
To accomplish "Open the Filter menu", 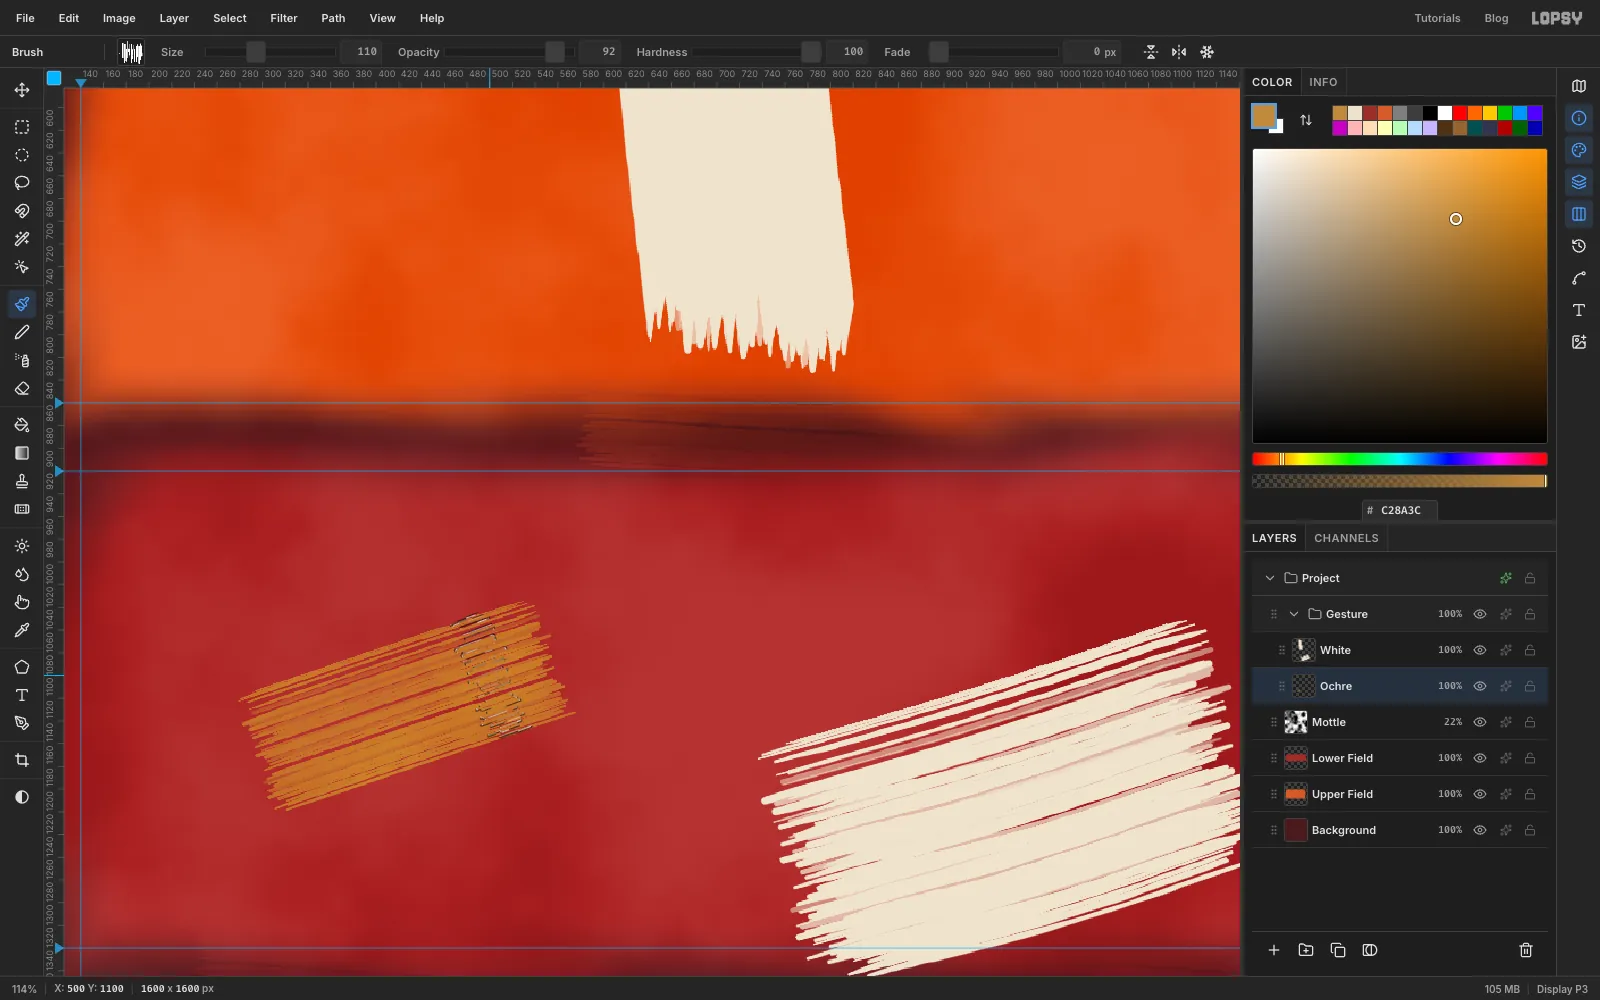I will [x=284, y=18].
